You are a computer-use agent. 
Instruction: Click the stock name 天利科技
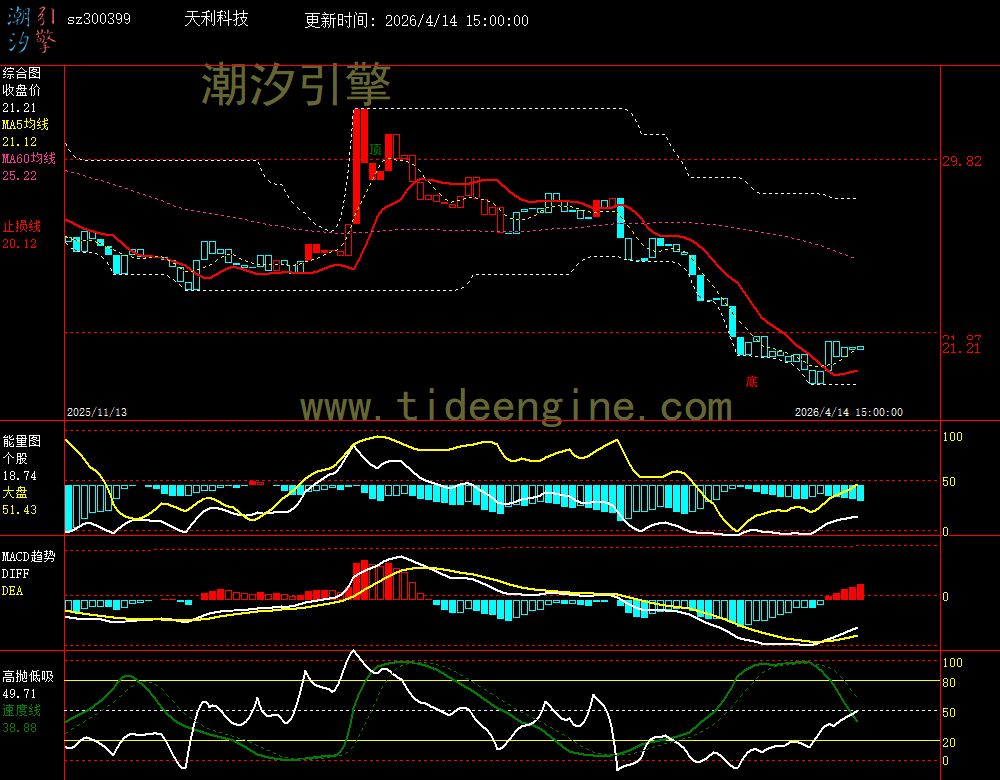point(217,20)
